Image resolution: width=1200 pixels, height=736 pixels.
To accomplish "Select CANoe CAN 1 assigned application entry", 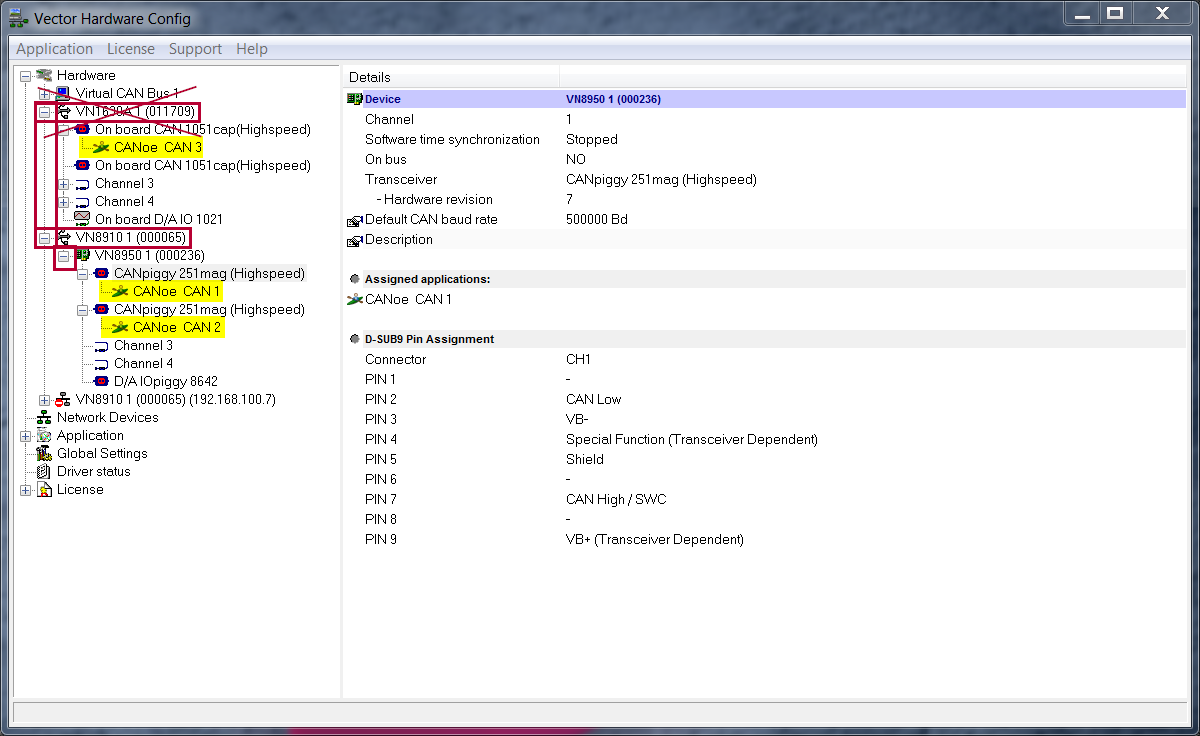I will pos(407,299).
